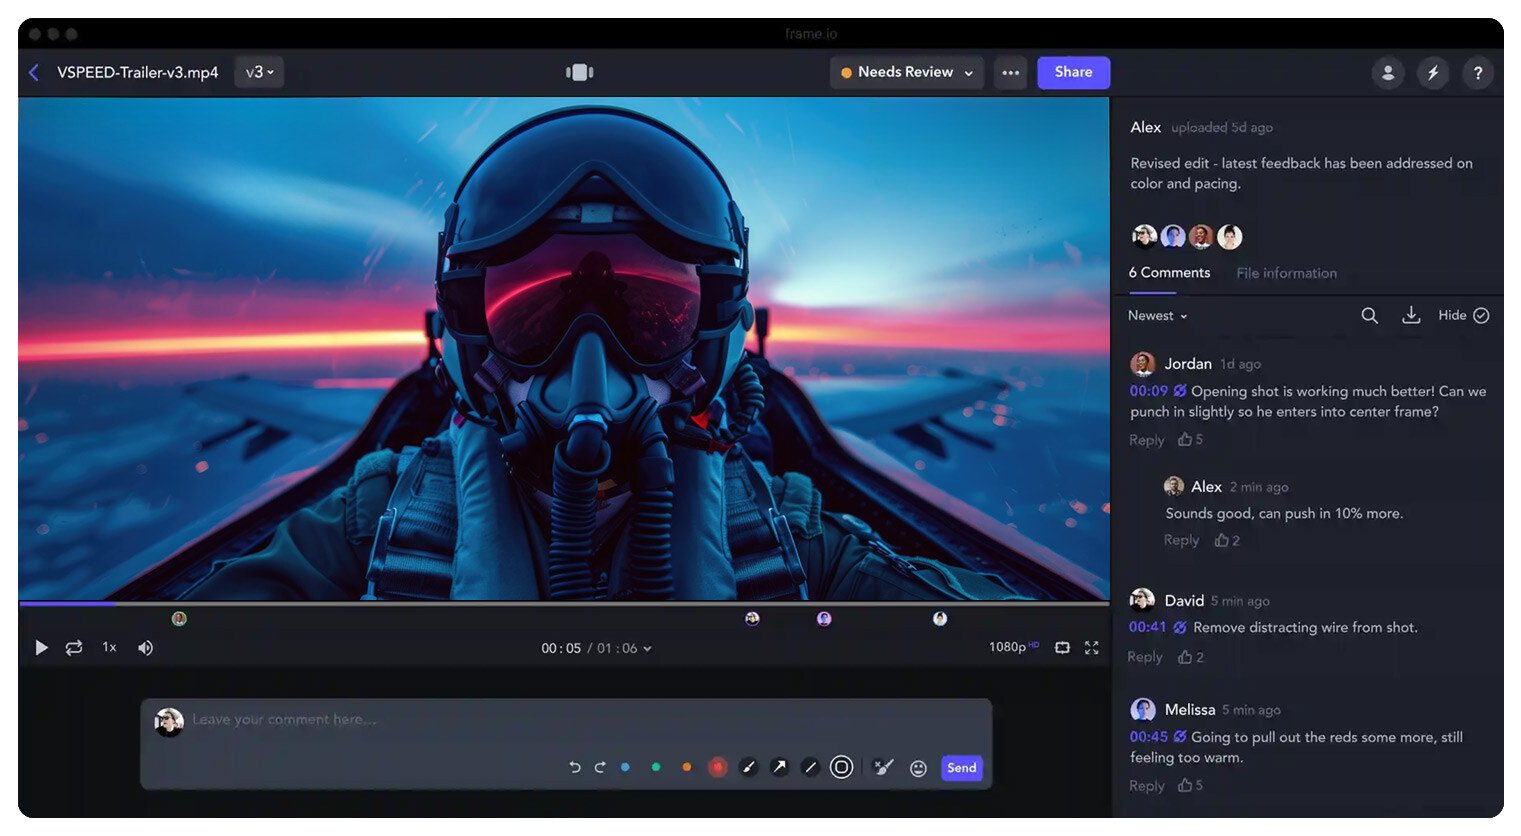This screenshot has width=1521, height=836.
Task: Clear annotations with the erase brush icon
Action: [x=883, y=767]
